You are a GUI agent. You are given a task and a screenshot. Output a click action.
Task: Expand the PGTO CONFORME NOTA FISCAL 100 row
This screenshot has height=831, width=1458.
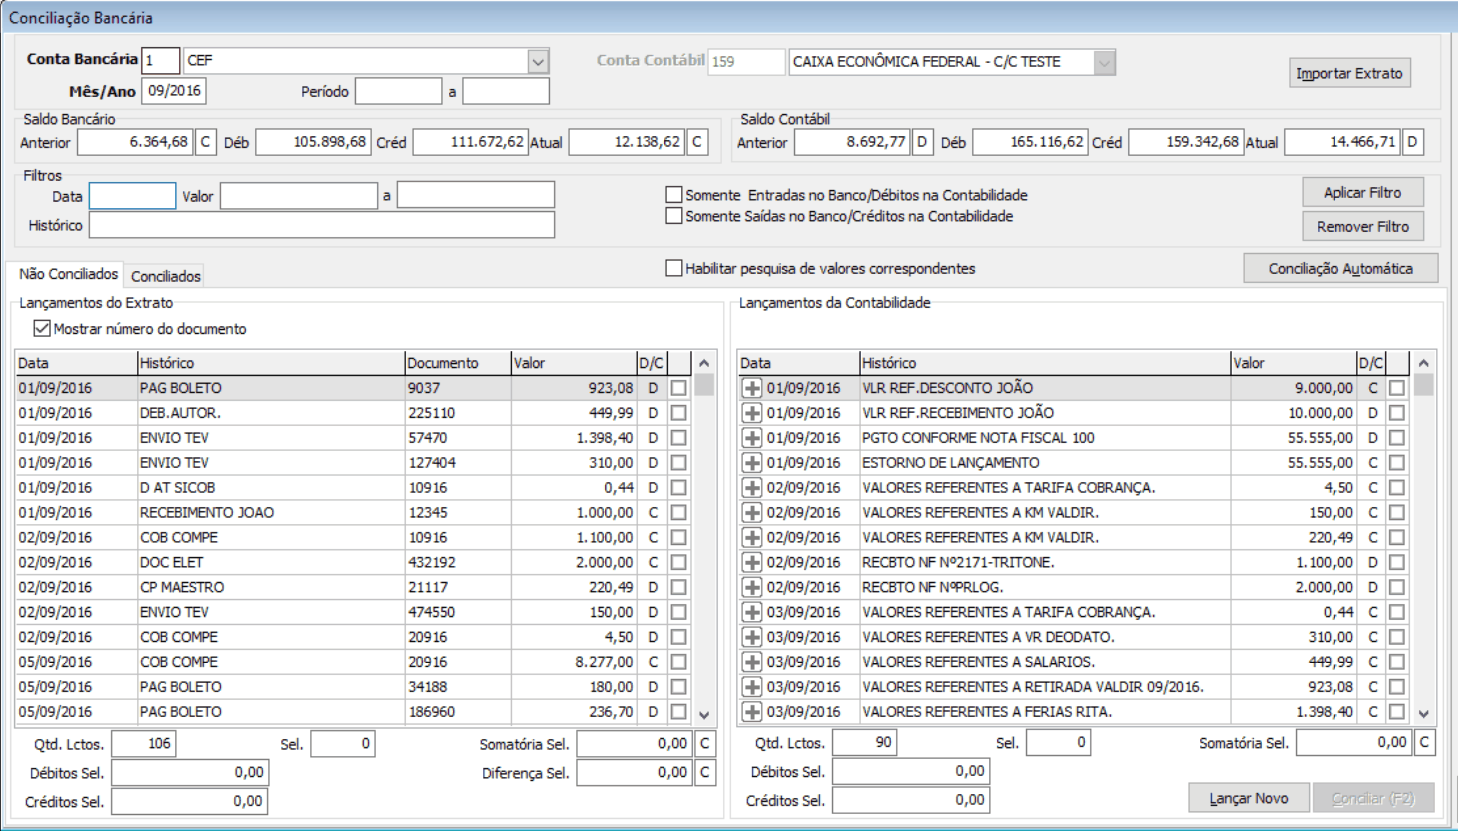click(x=752, y=438)
